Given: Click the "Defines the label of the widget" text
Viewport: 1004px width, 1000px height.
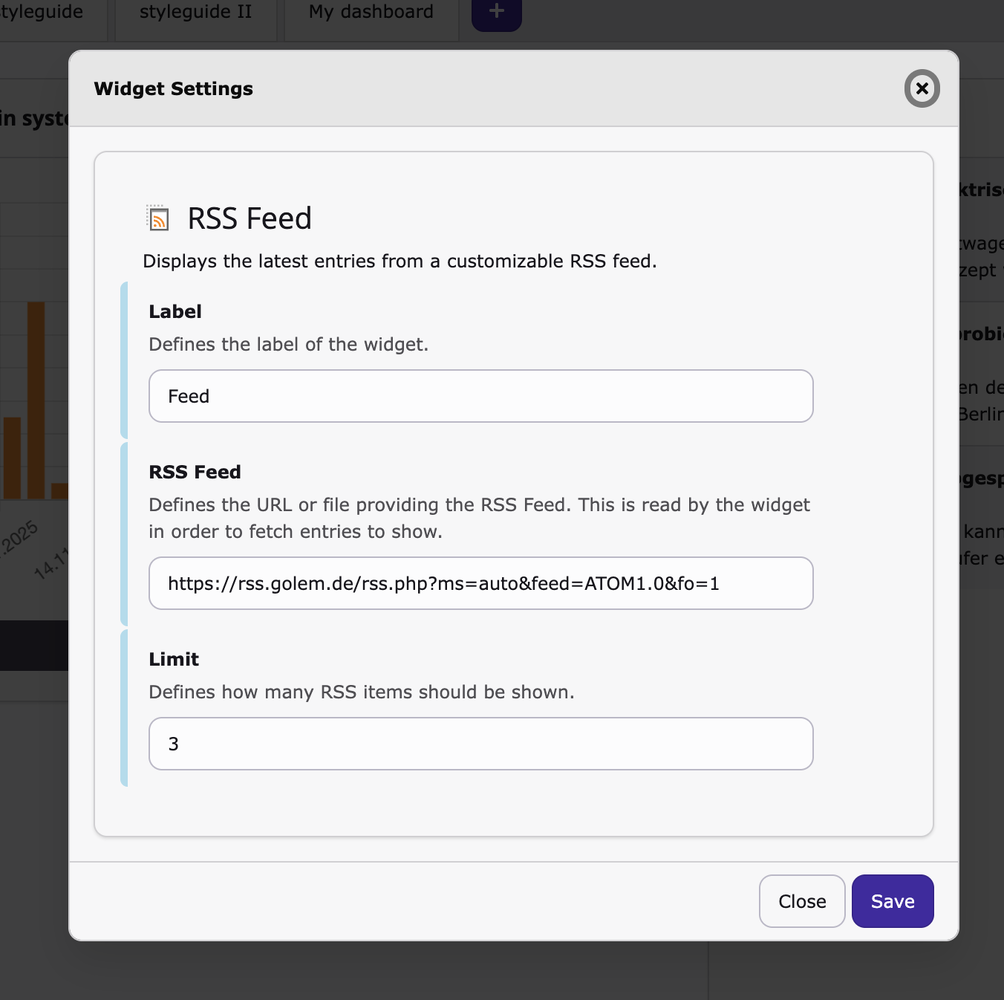Looking at the screenshot, I should click(x=288, y=344).
